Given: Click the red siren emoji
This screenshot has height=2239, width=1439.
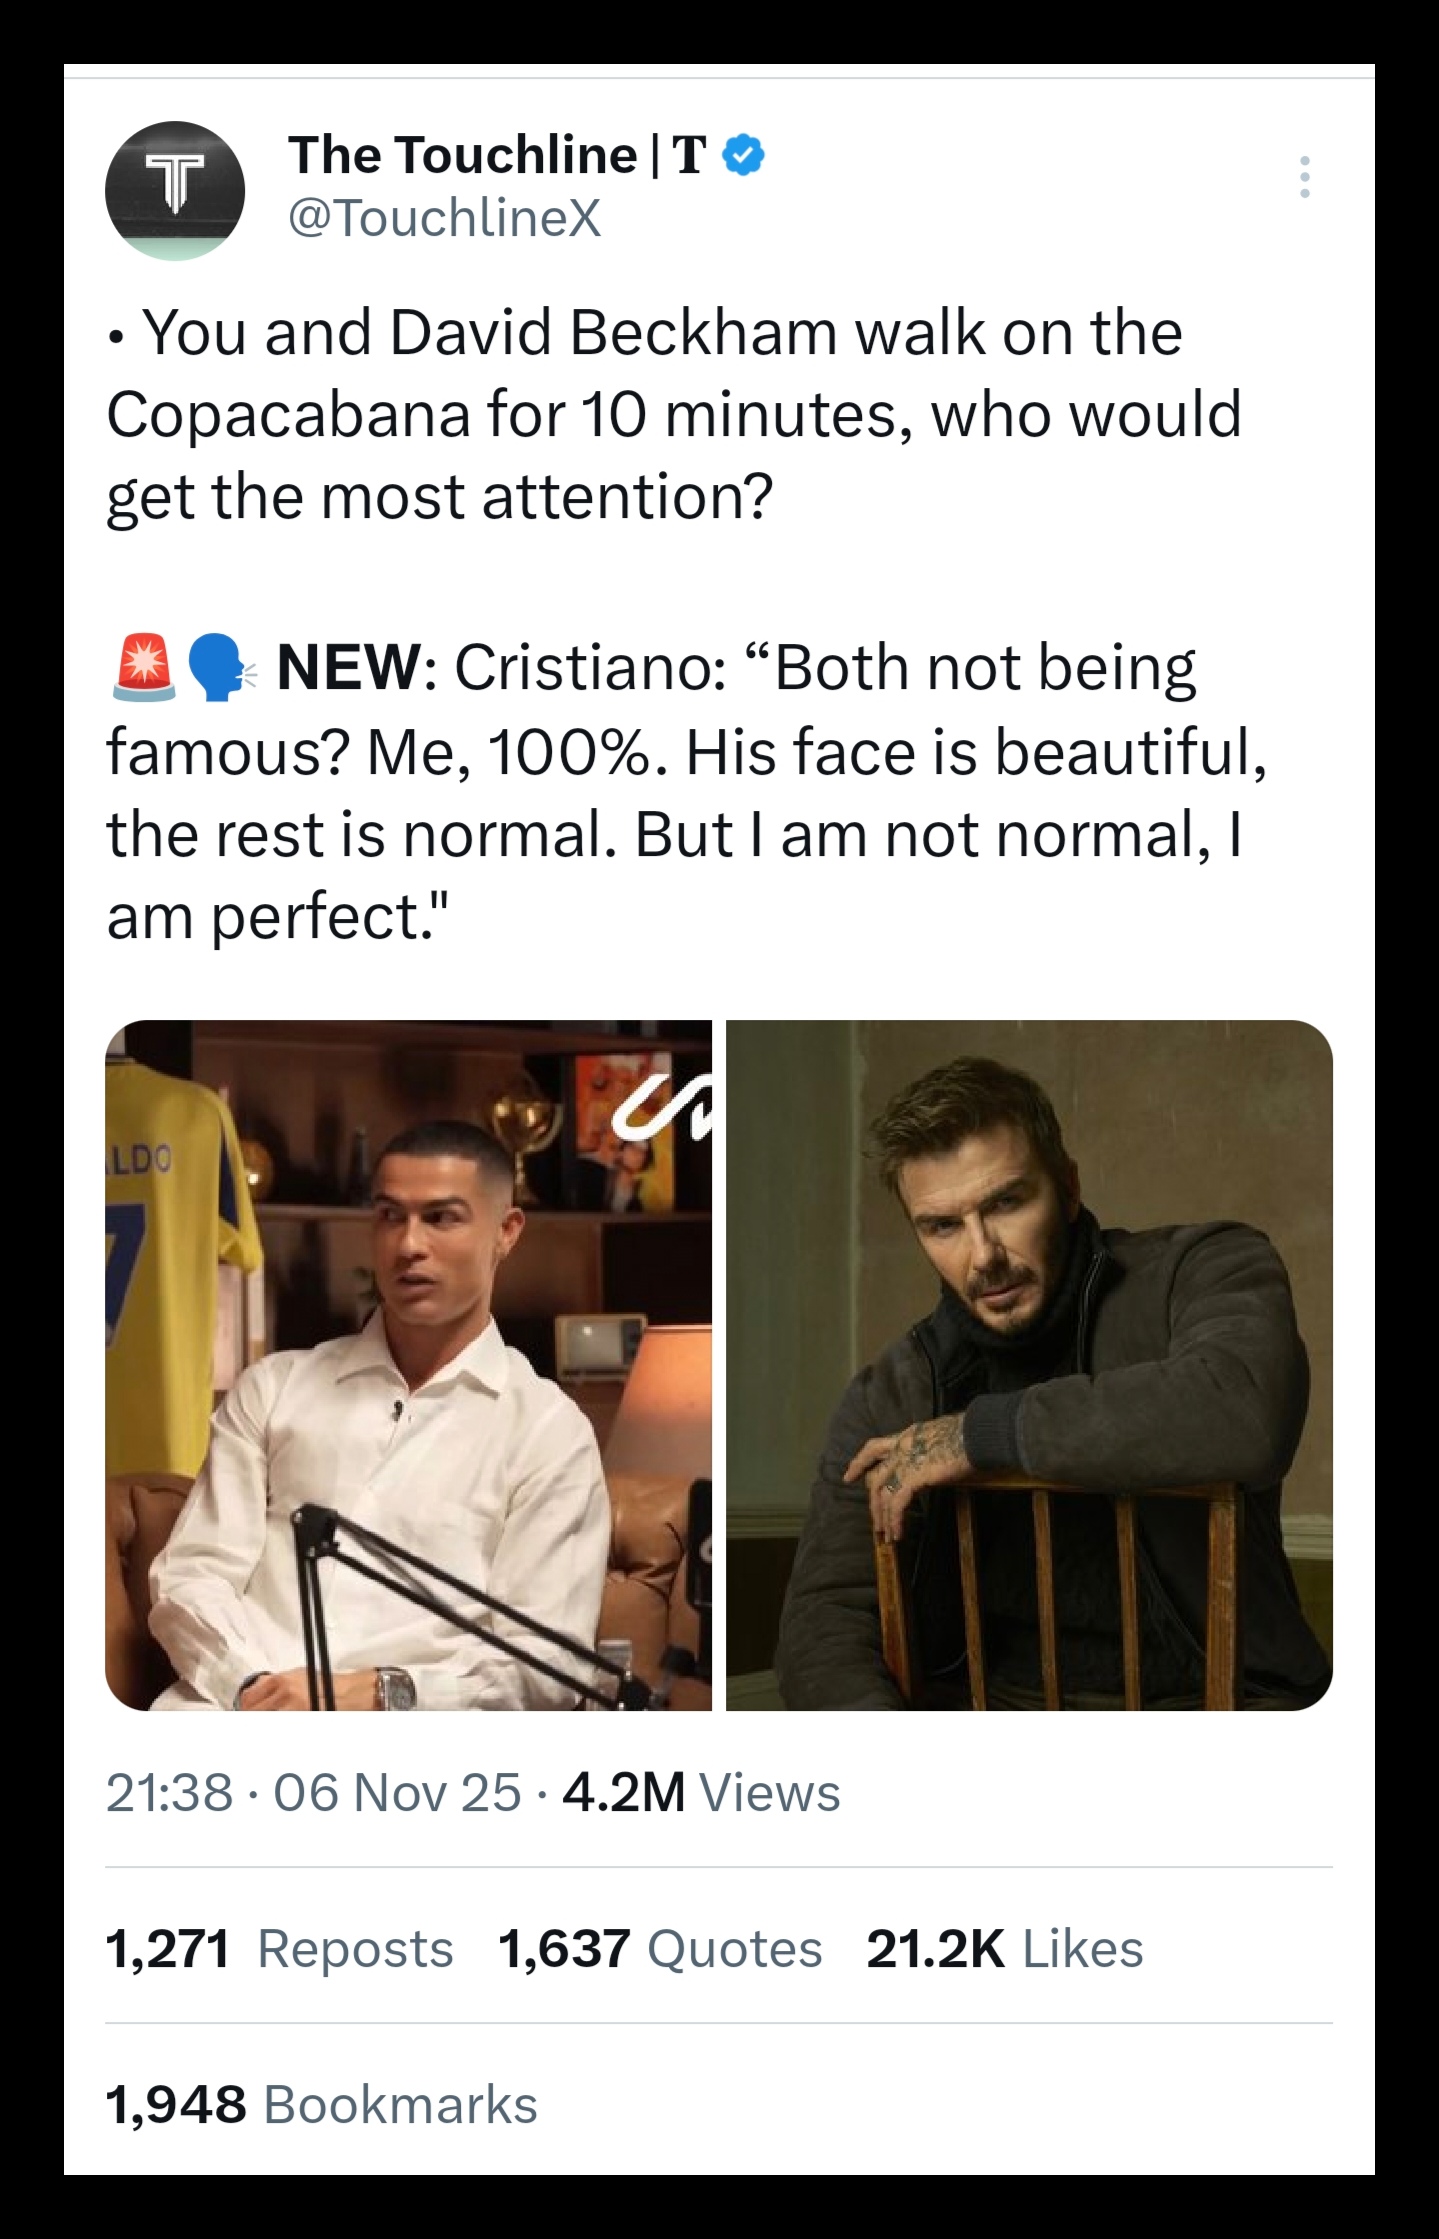Looking at the screenshot, I should (x=142, y=667).
